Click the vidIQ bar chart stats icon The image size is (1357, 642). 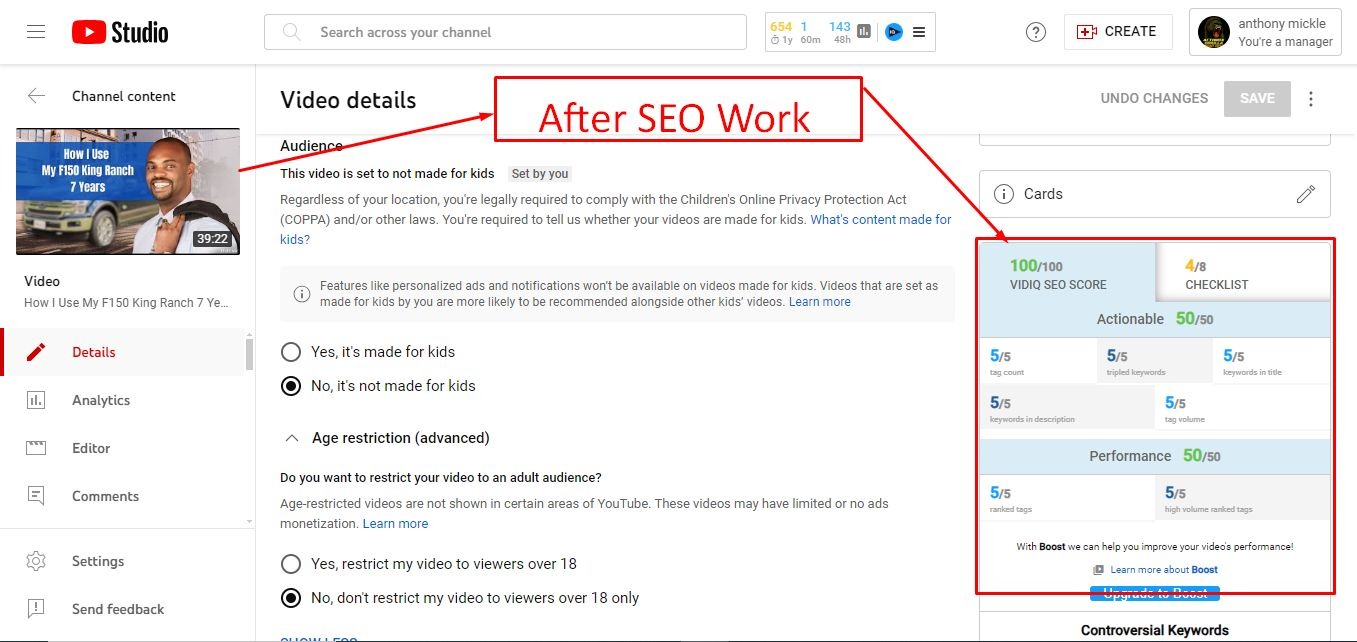[x=864, y=32]
